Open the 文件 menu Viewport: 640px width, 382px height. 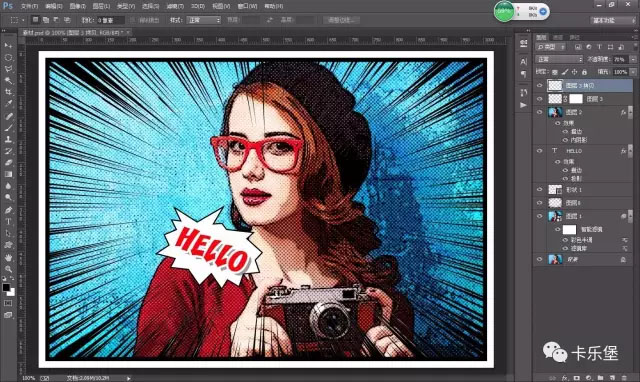point(29,6)
